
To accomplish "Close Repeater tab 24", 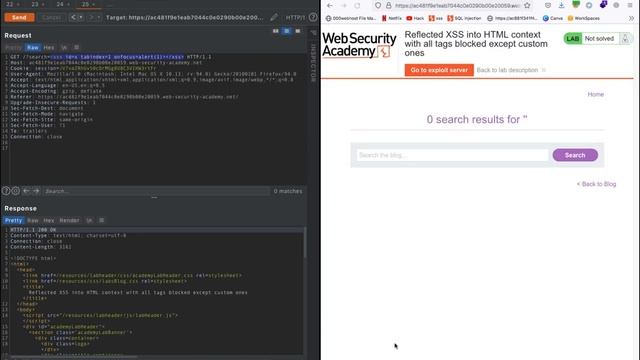I will (69, 4).
